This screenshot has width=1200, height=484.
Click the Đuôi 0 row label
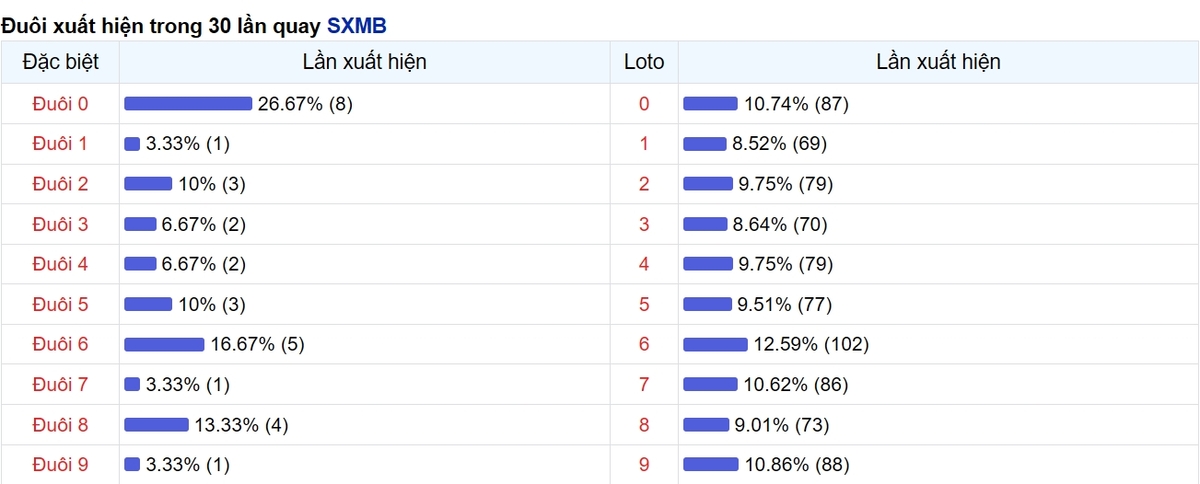pyautogui.click(x=60, y=104)
